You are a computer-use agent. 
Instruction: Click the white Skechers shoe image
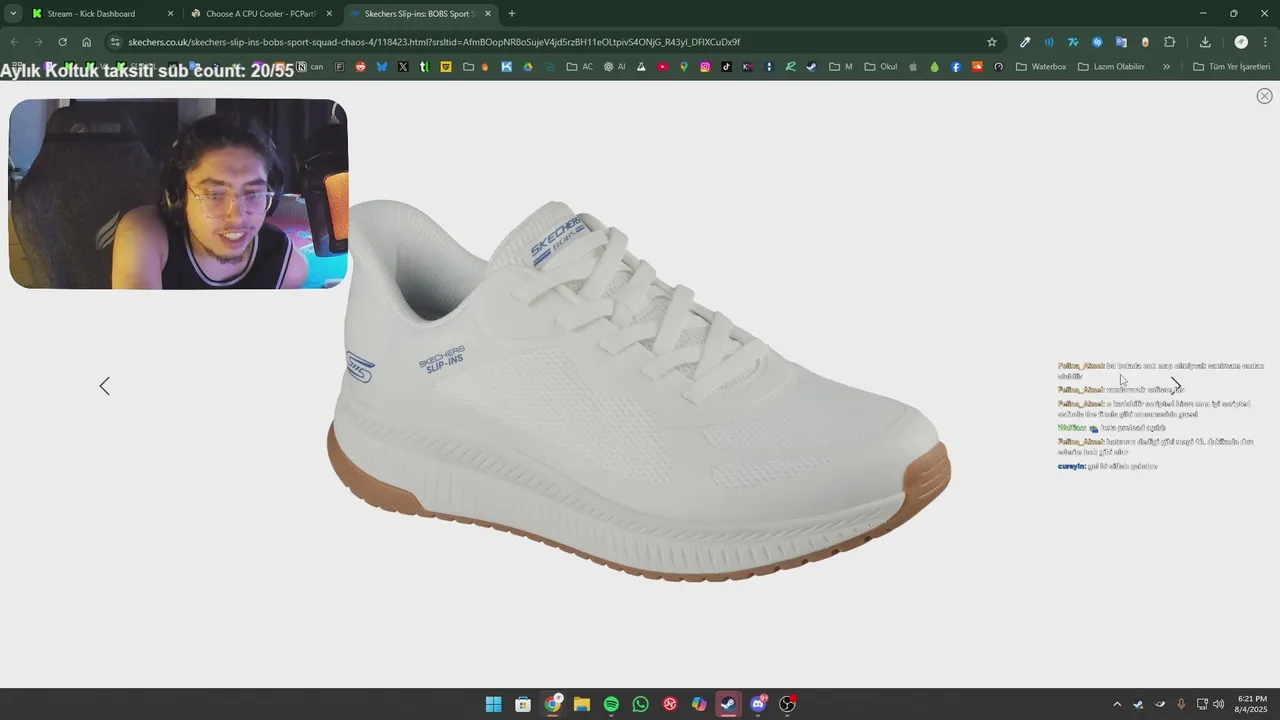(638, 390)
